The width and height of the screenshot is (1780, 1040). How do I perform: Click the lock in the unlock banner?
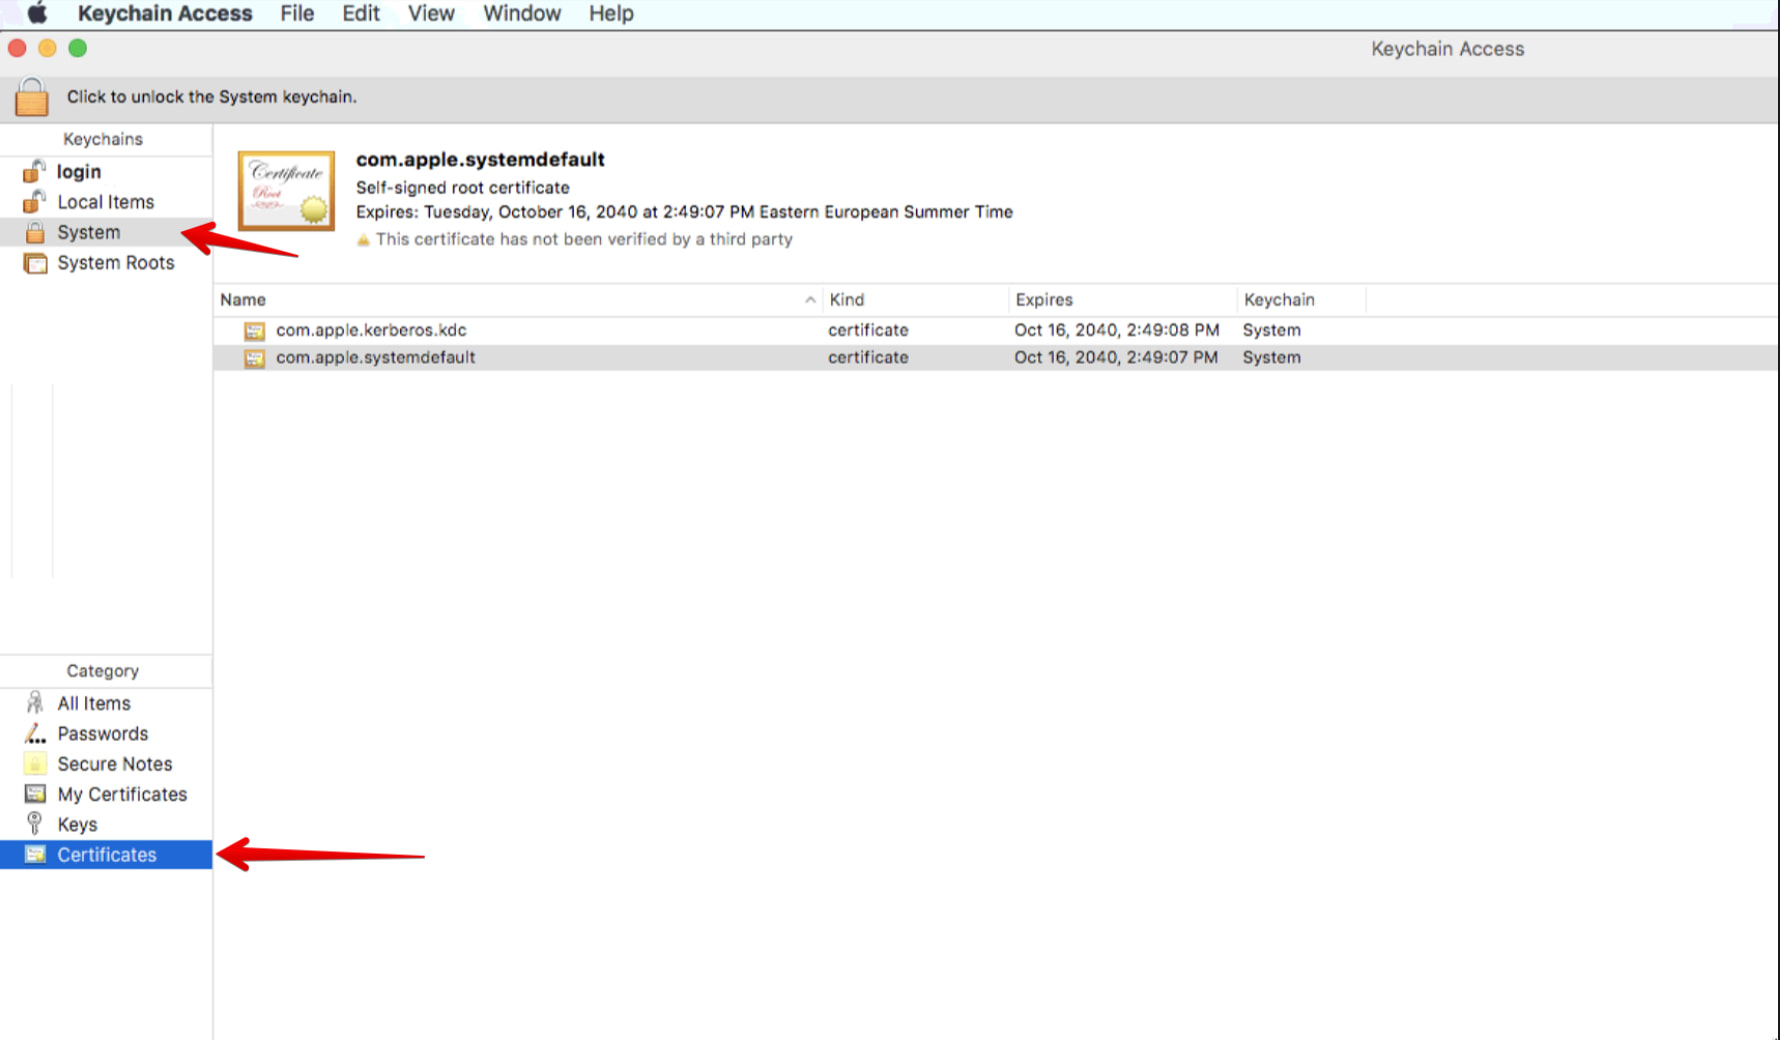click(x=31, y=96)
